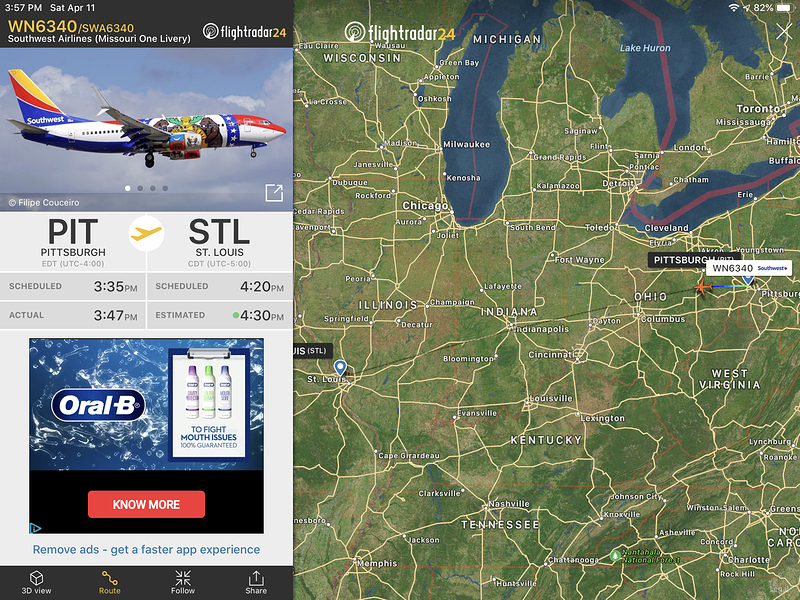800x600 pixels.
Task: Tap the Follow aircraft icon
Action: pyautogui.click(x=183, y=582)
